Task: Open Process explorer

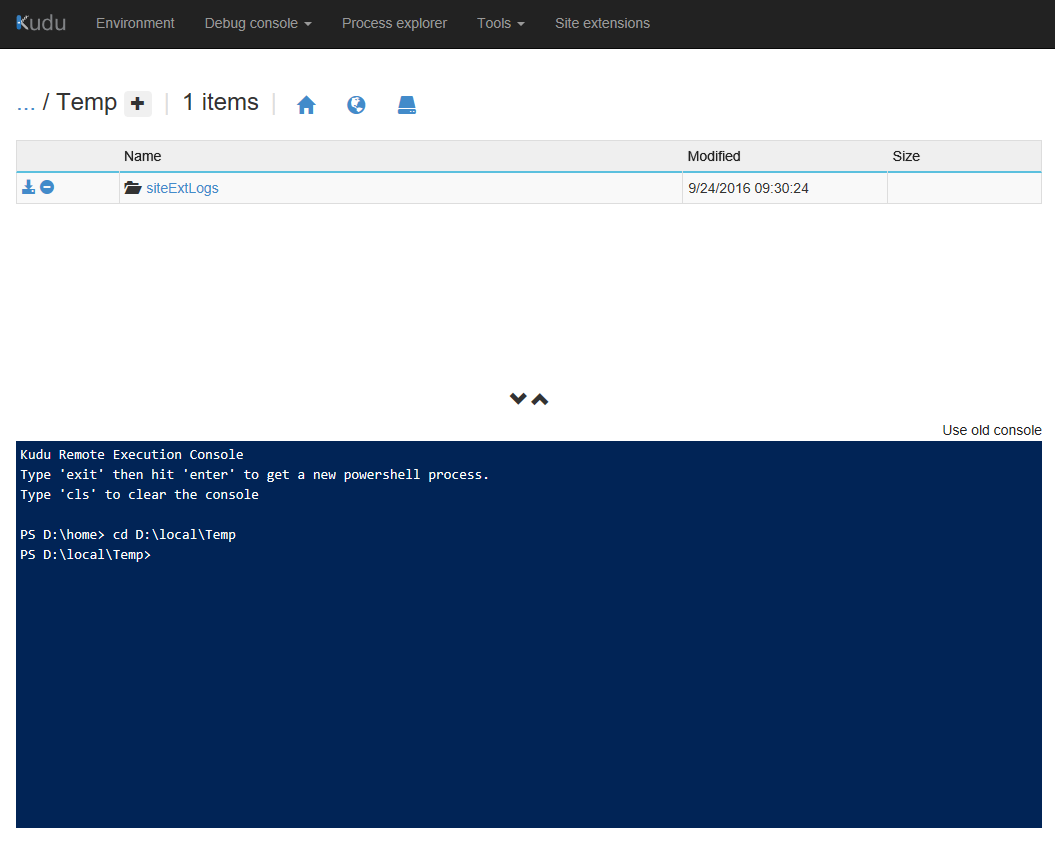Action: [x=394, y=23]
